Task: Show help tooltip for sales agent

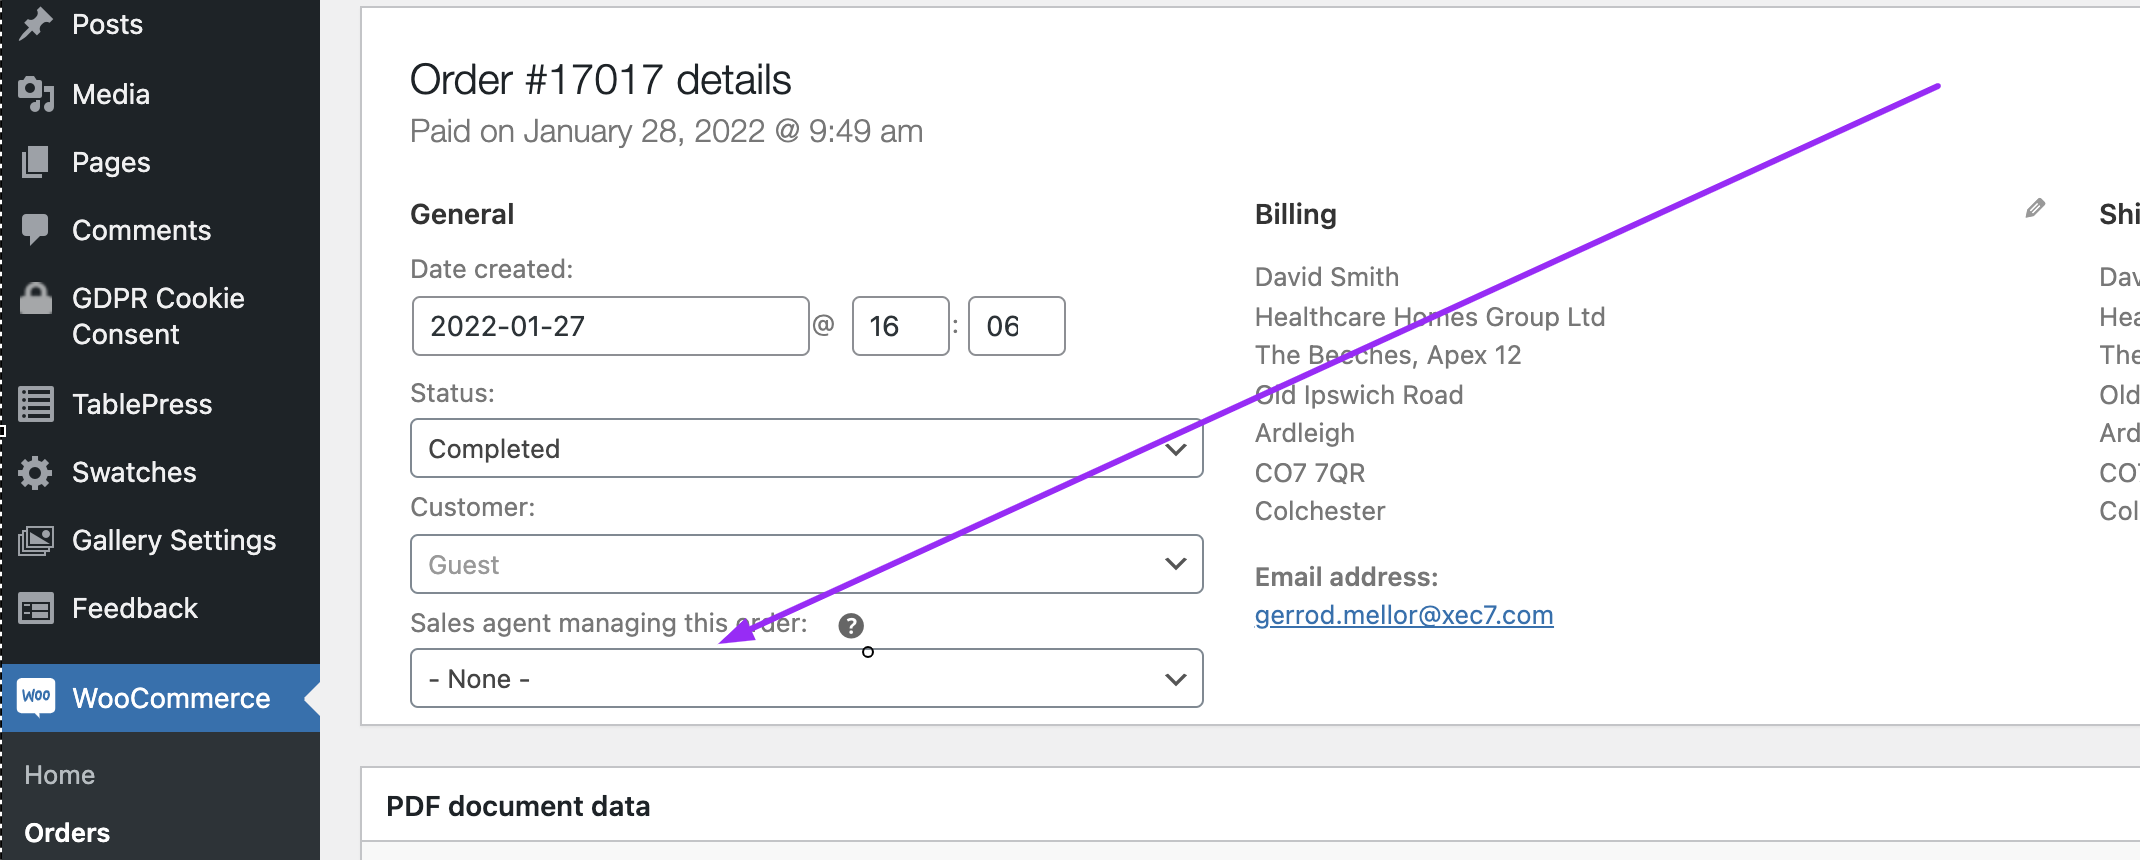Action: pos(851,626)
